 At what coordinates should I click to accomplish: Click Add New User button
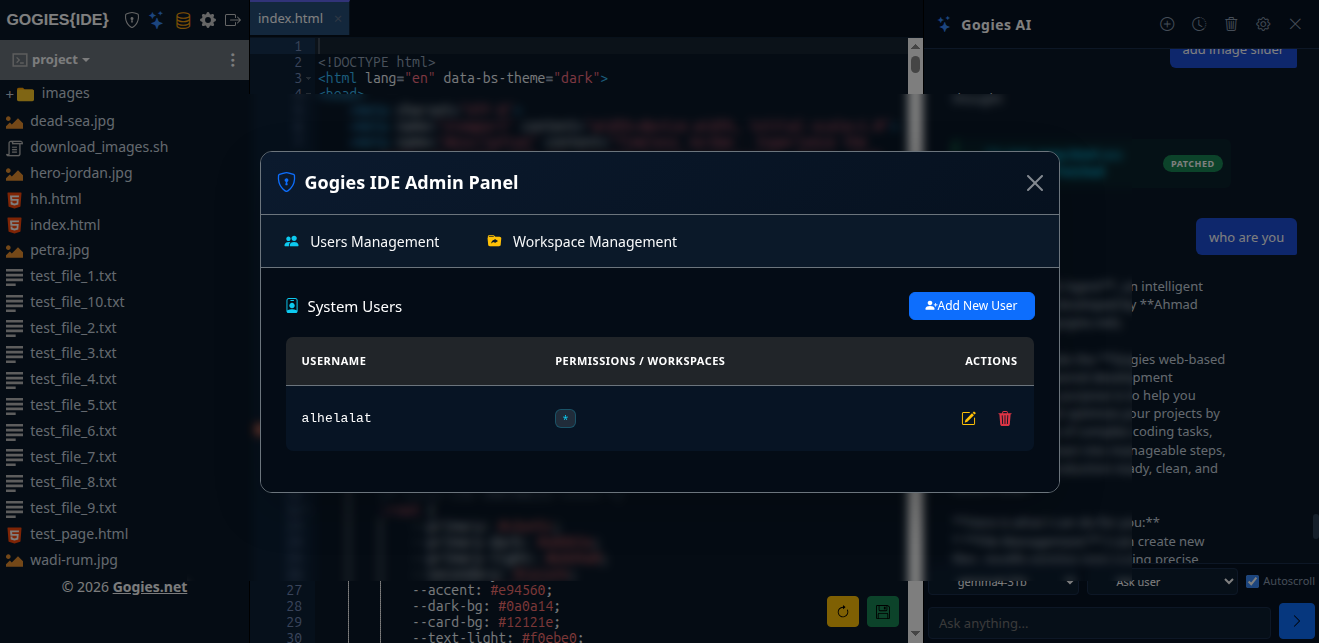pyautogui.click(x=972, y=306)
